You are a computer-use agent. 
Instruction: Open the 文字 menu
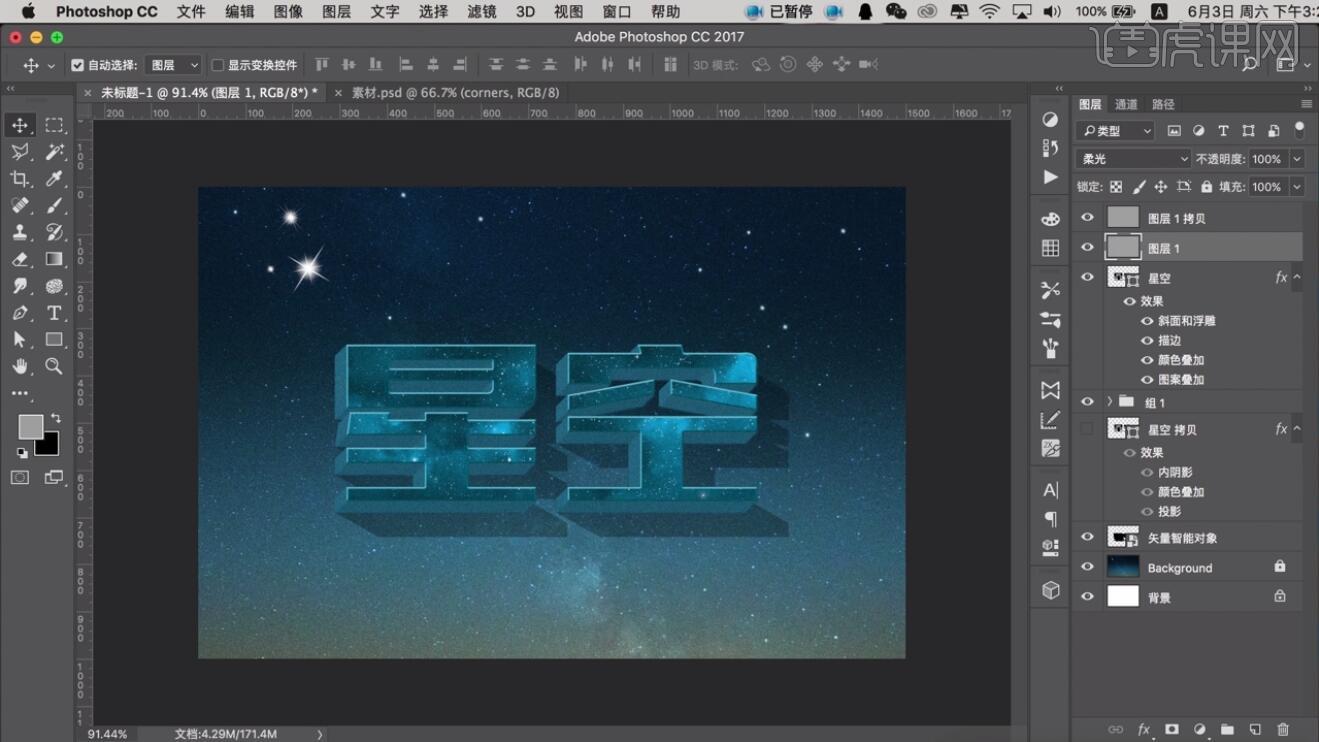tap(385, 12)
